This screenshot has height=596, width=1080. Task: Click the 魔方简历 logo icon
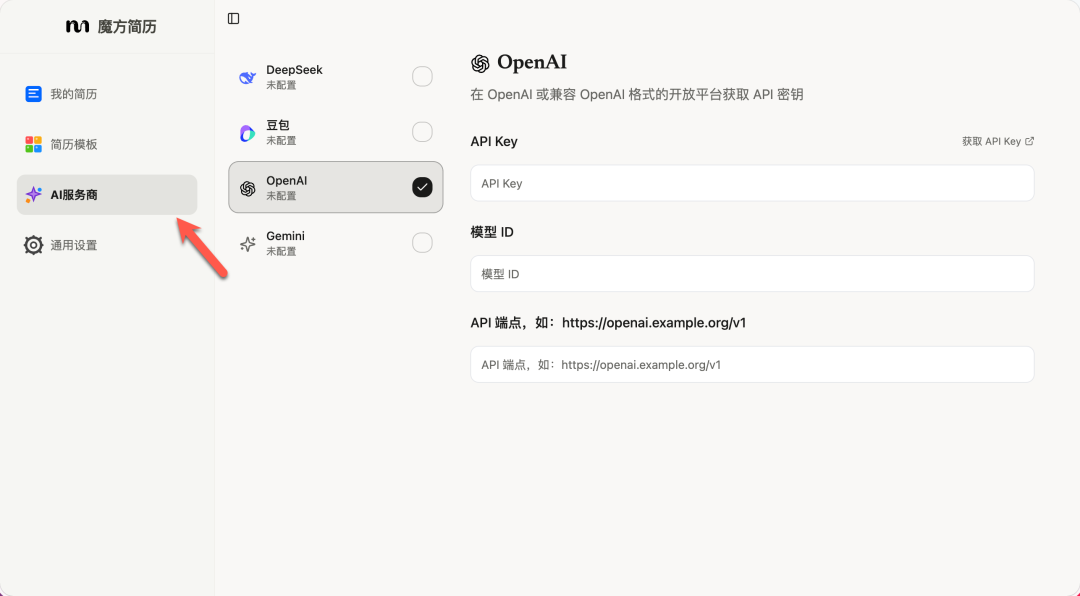pos(77,26)
